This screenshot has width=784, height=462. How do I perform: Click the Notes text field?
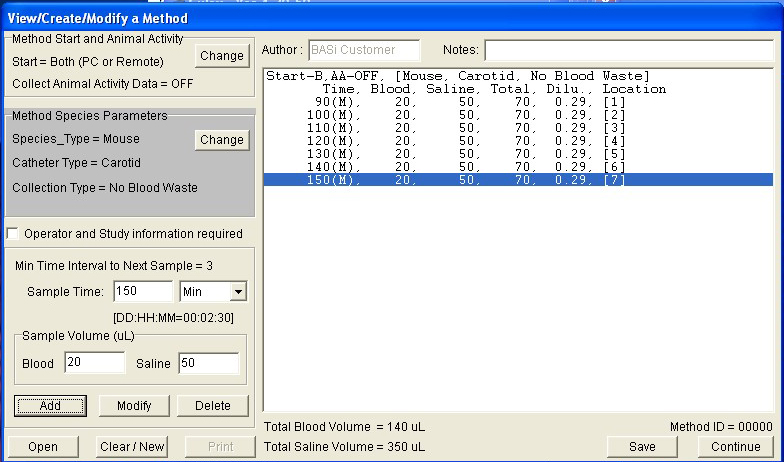(631, 50)
